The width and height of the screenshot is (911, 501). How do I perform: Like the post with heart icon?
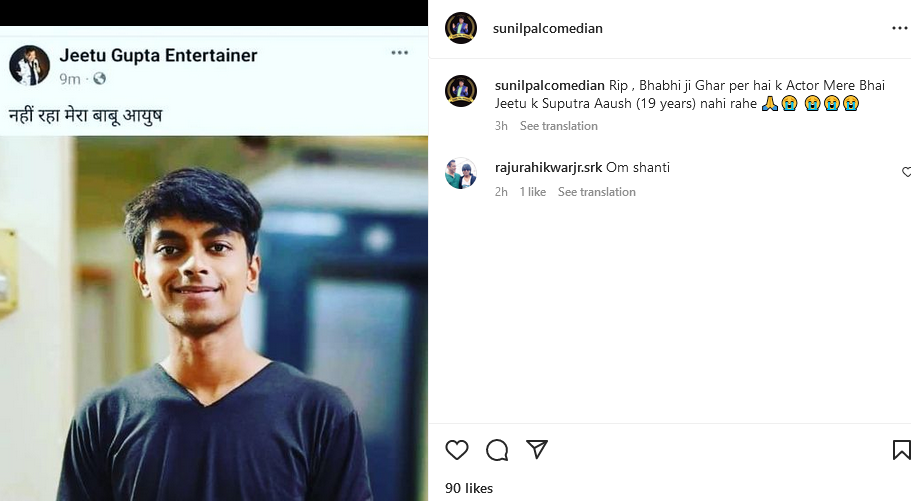pyautogui.click(x=457, y=450)
